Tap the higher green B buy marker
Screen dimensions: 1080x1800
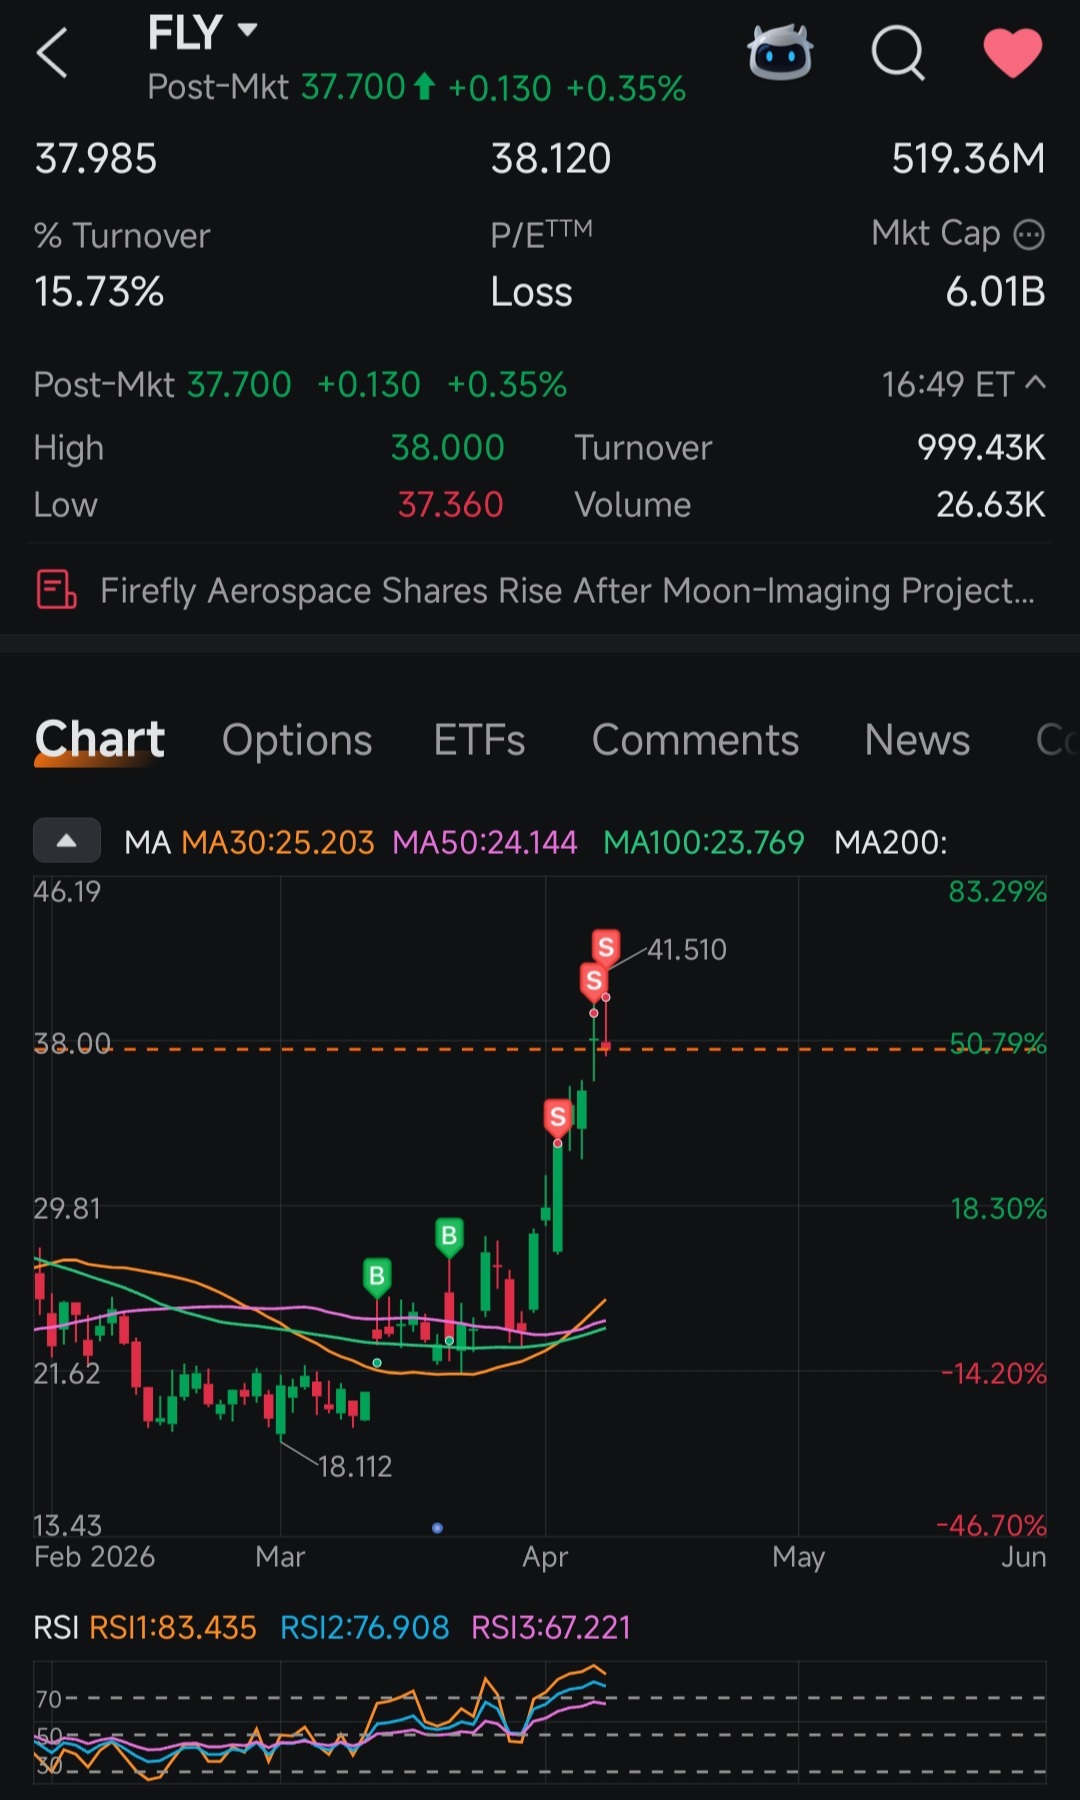(x=449, y=1237)
